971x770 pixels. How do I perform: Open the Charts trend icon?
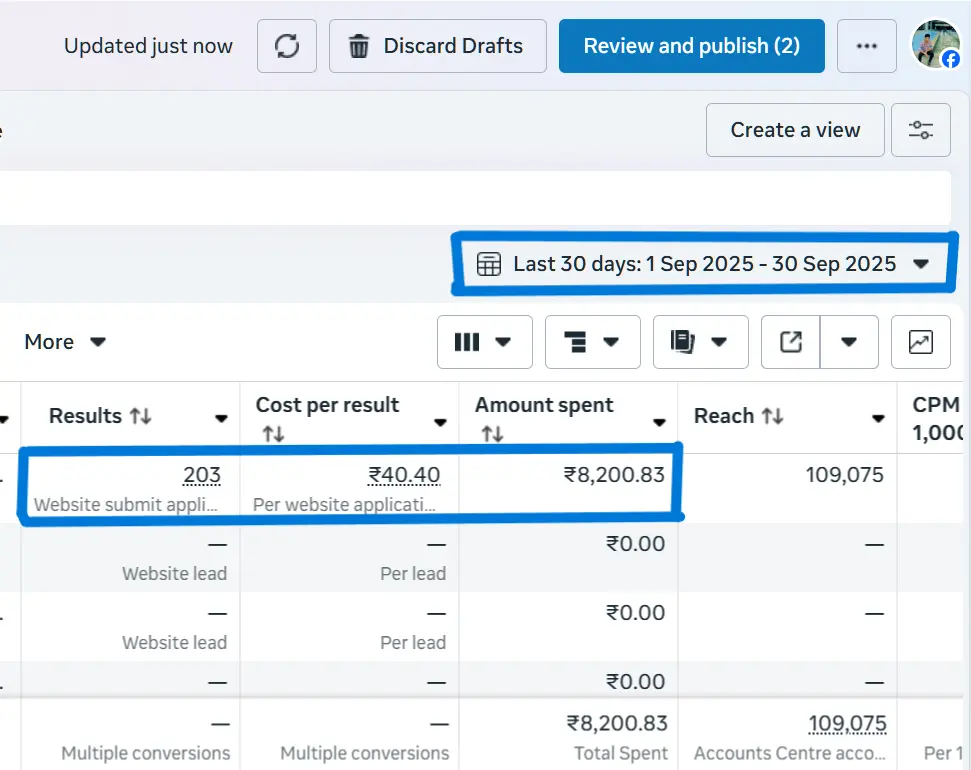920,342
